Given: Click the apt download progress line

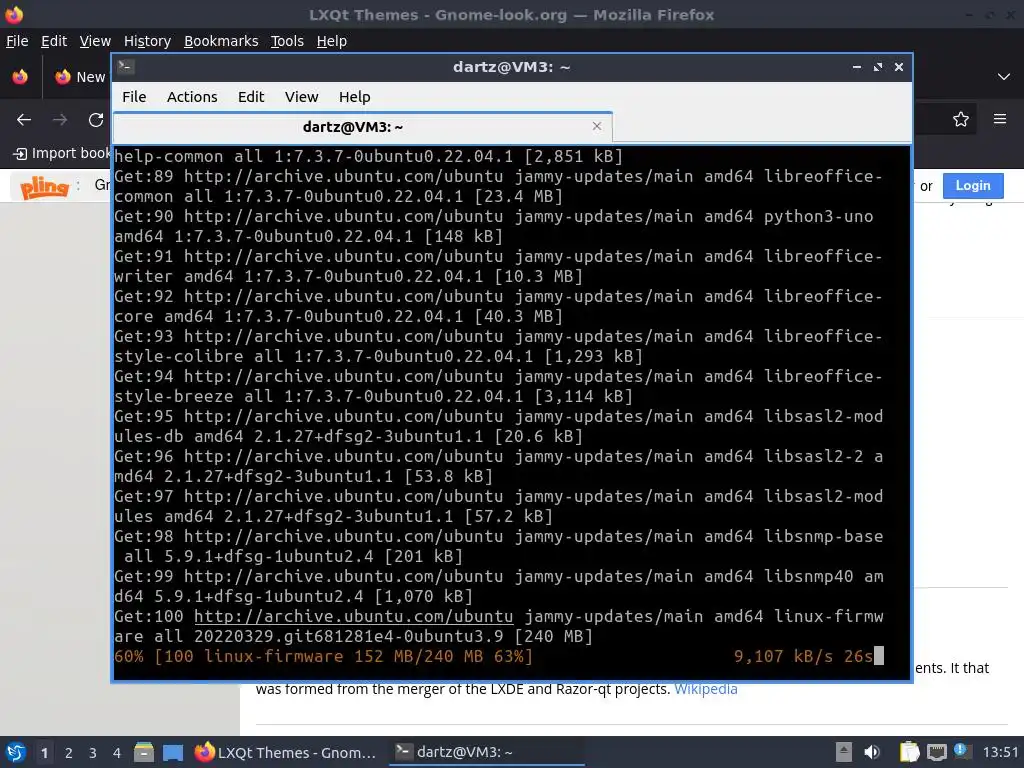Looking at the screenshot, I should (x=498, y=656).
